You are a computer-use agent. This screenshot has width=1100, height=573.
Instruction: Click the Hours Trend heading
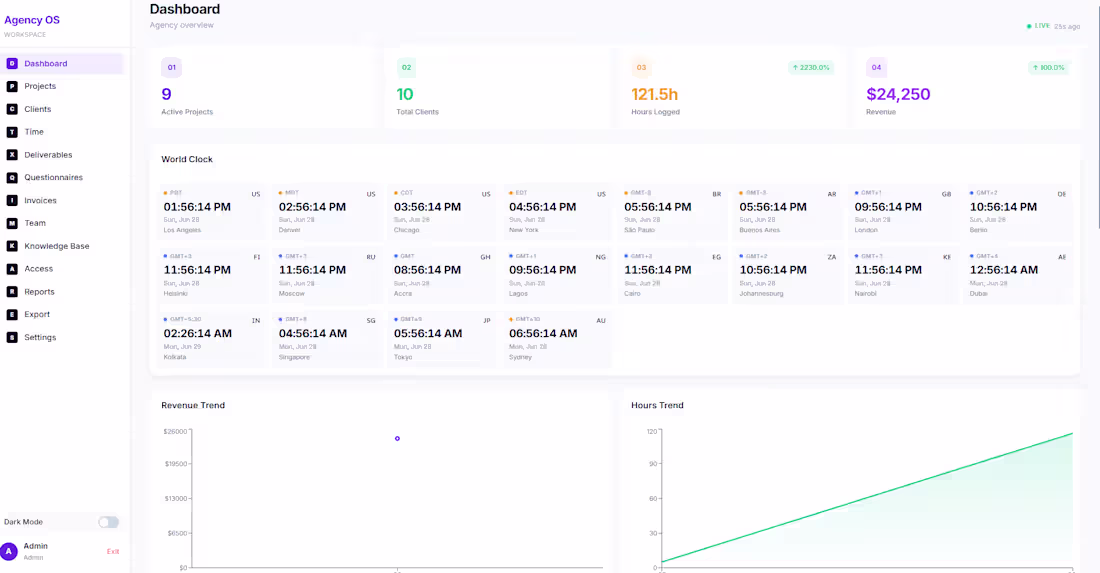(x=657, y=405)
